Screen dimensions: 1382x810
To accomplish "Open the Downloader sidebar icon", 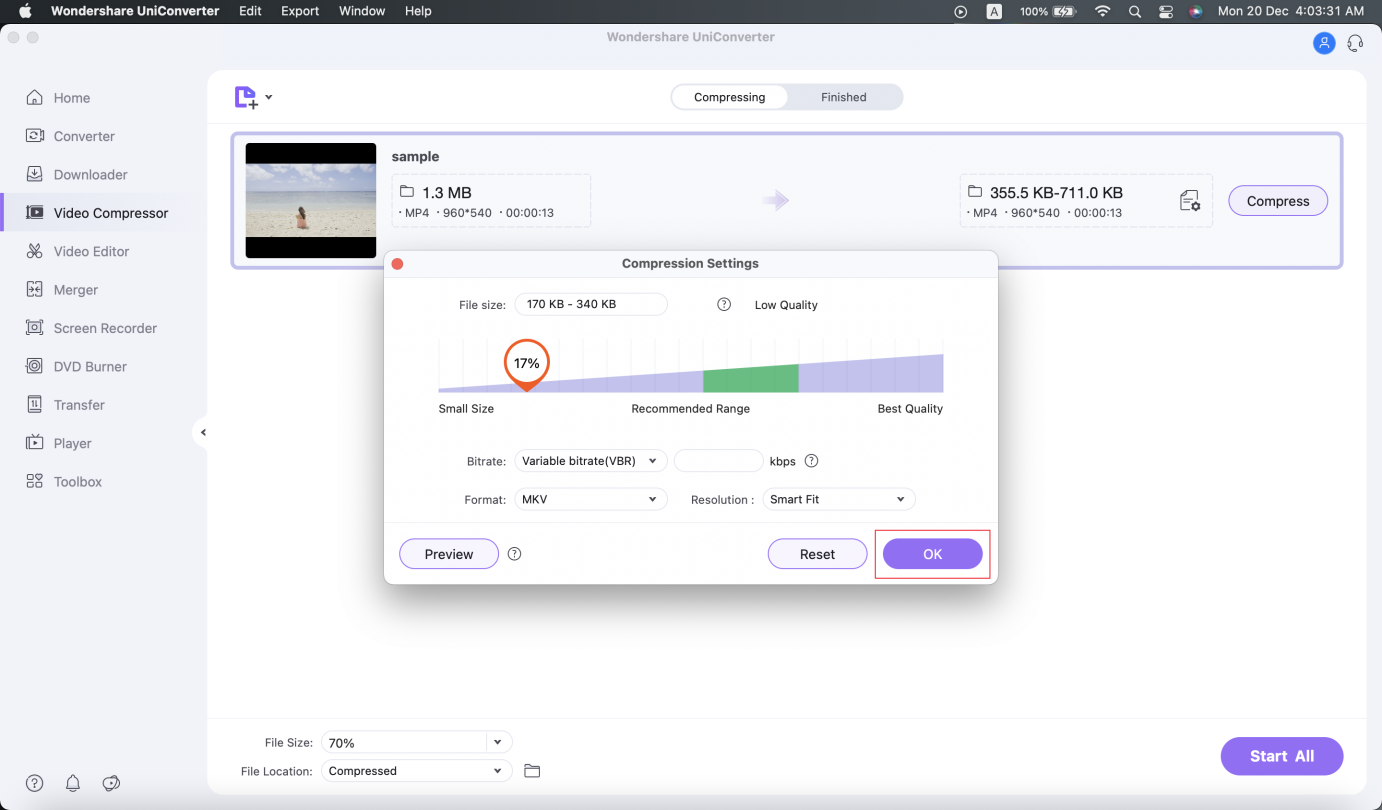I will [35, 174].
